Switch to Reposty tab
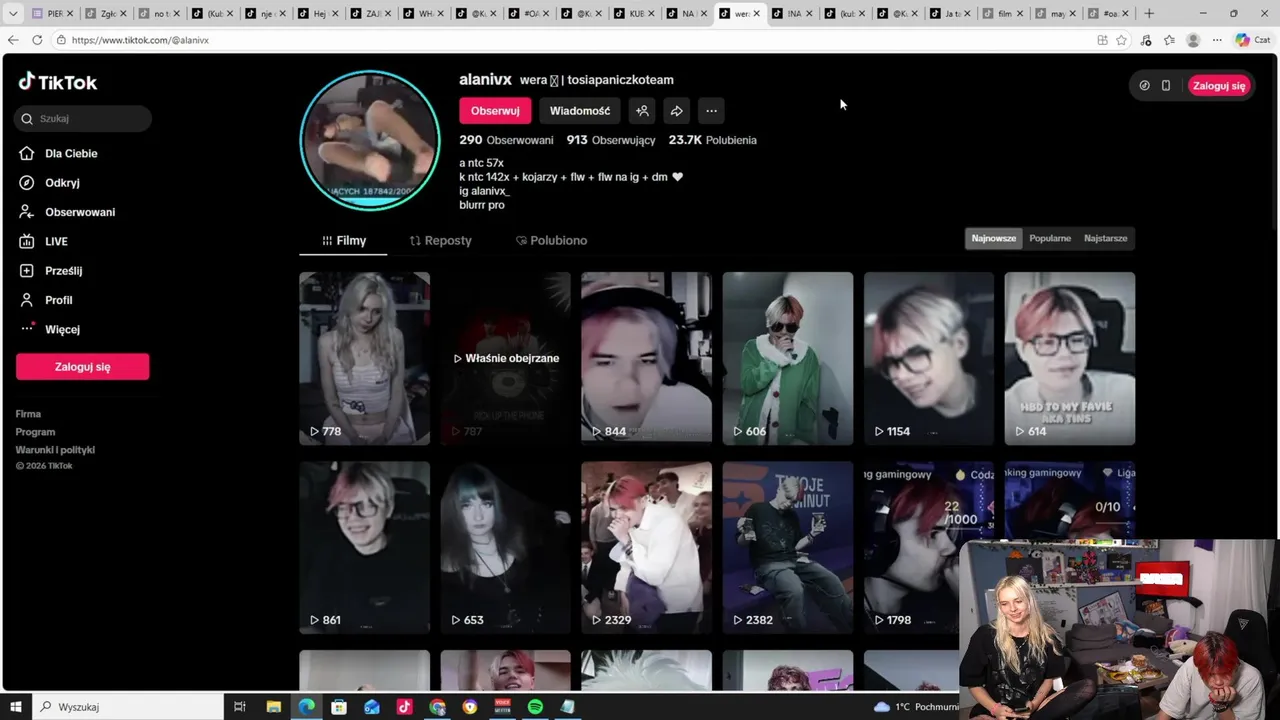 [440, 240]
